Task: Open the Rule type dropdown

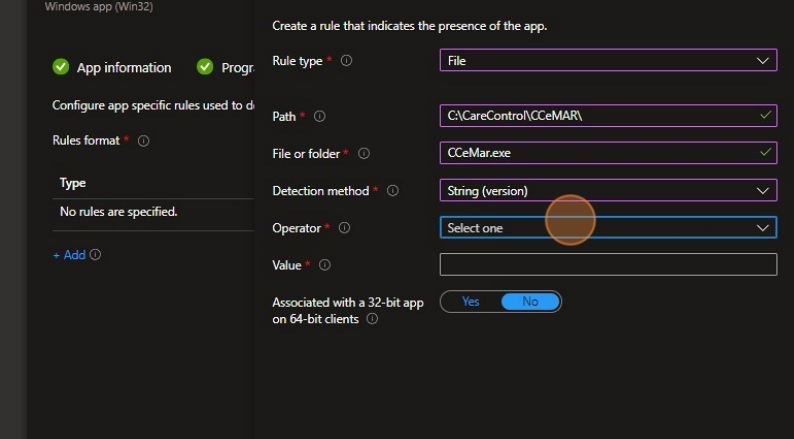Action: (x=607, y=61)
